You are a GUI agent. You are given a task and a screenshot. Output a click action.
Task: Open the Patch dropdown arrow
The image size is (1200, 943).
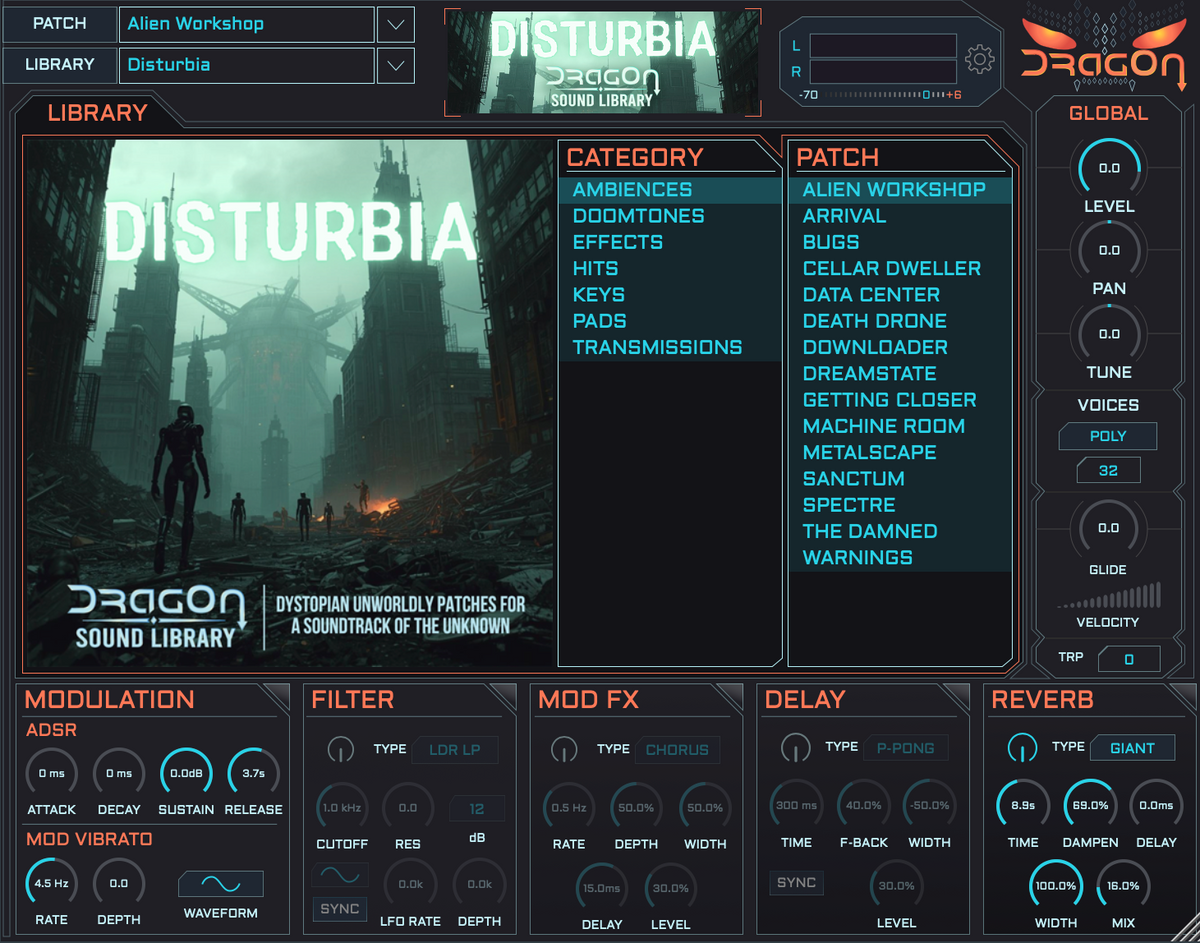tap(396, 24)
